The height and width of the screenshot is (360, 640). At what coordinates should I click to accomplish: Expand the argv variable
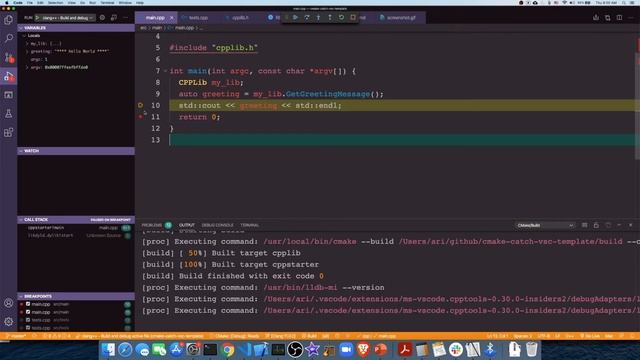click(27, 67)
